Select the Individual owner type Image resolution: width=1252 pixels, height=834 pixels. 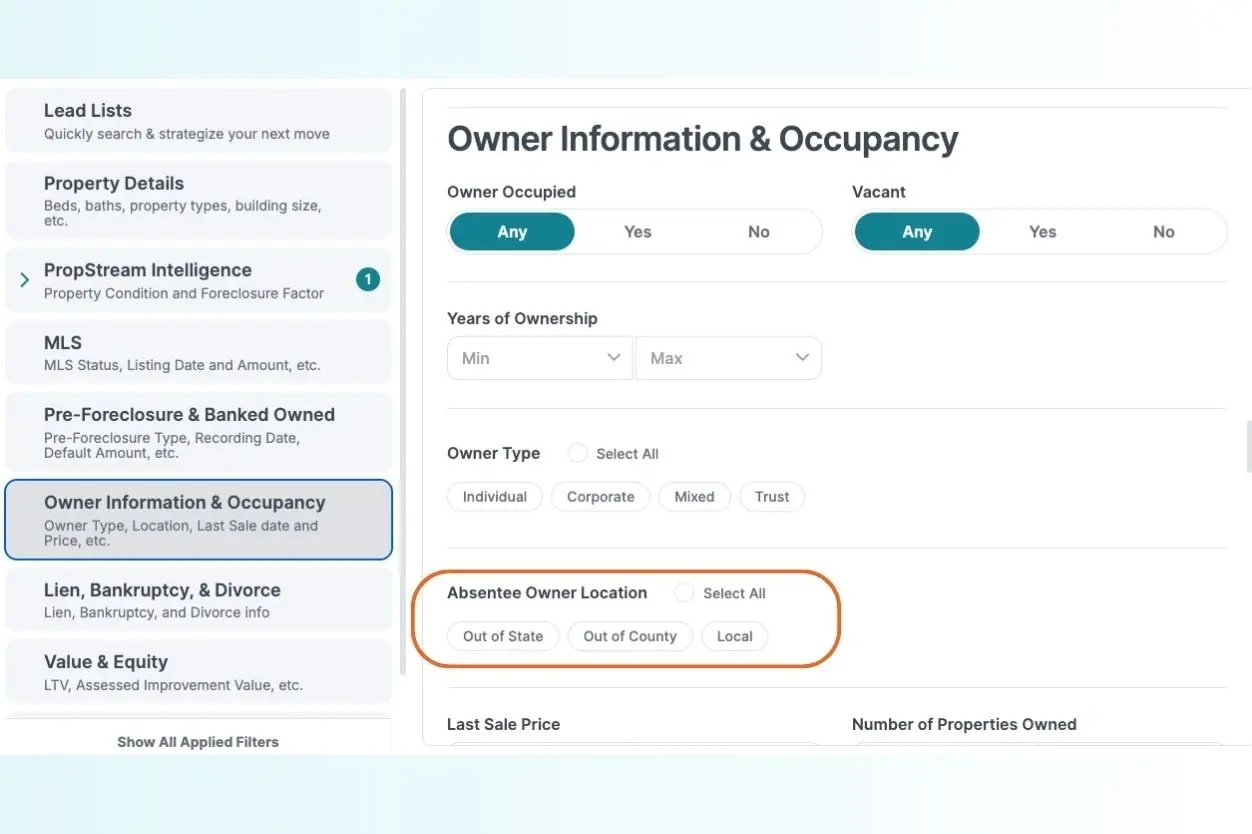click(494, 496)
